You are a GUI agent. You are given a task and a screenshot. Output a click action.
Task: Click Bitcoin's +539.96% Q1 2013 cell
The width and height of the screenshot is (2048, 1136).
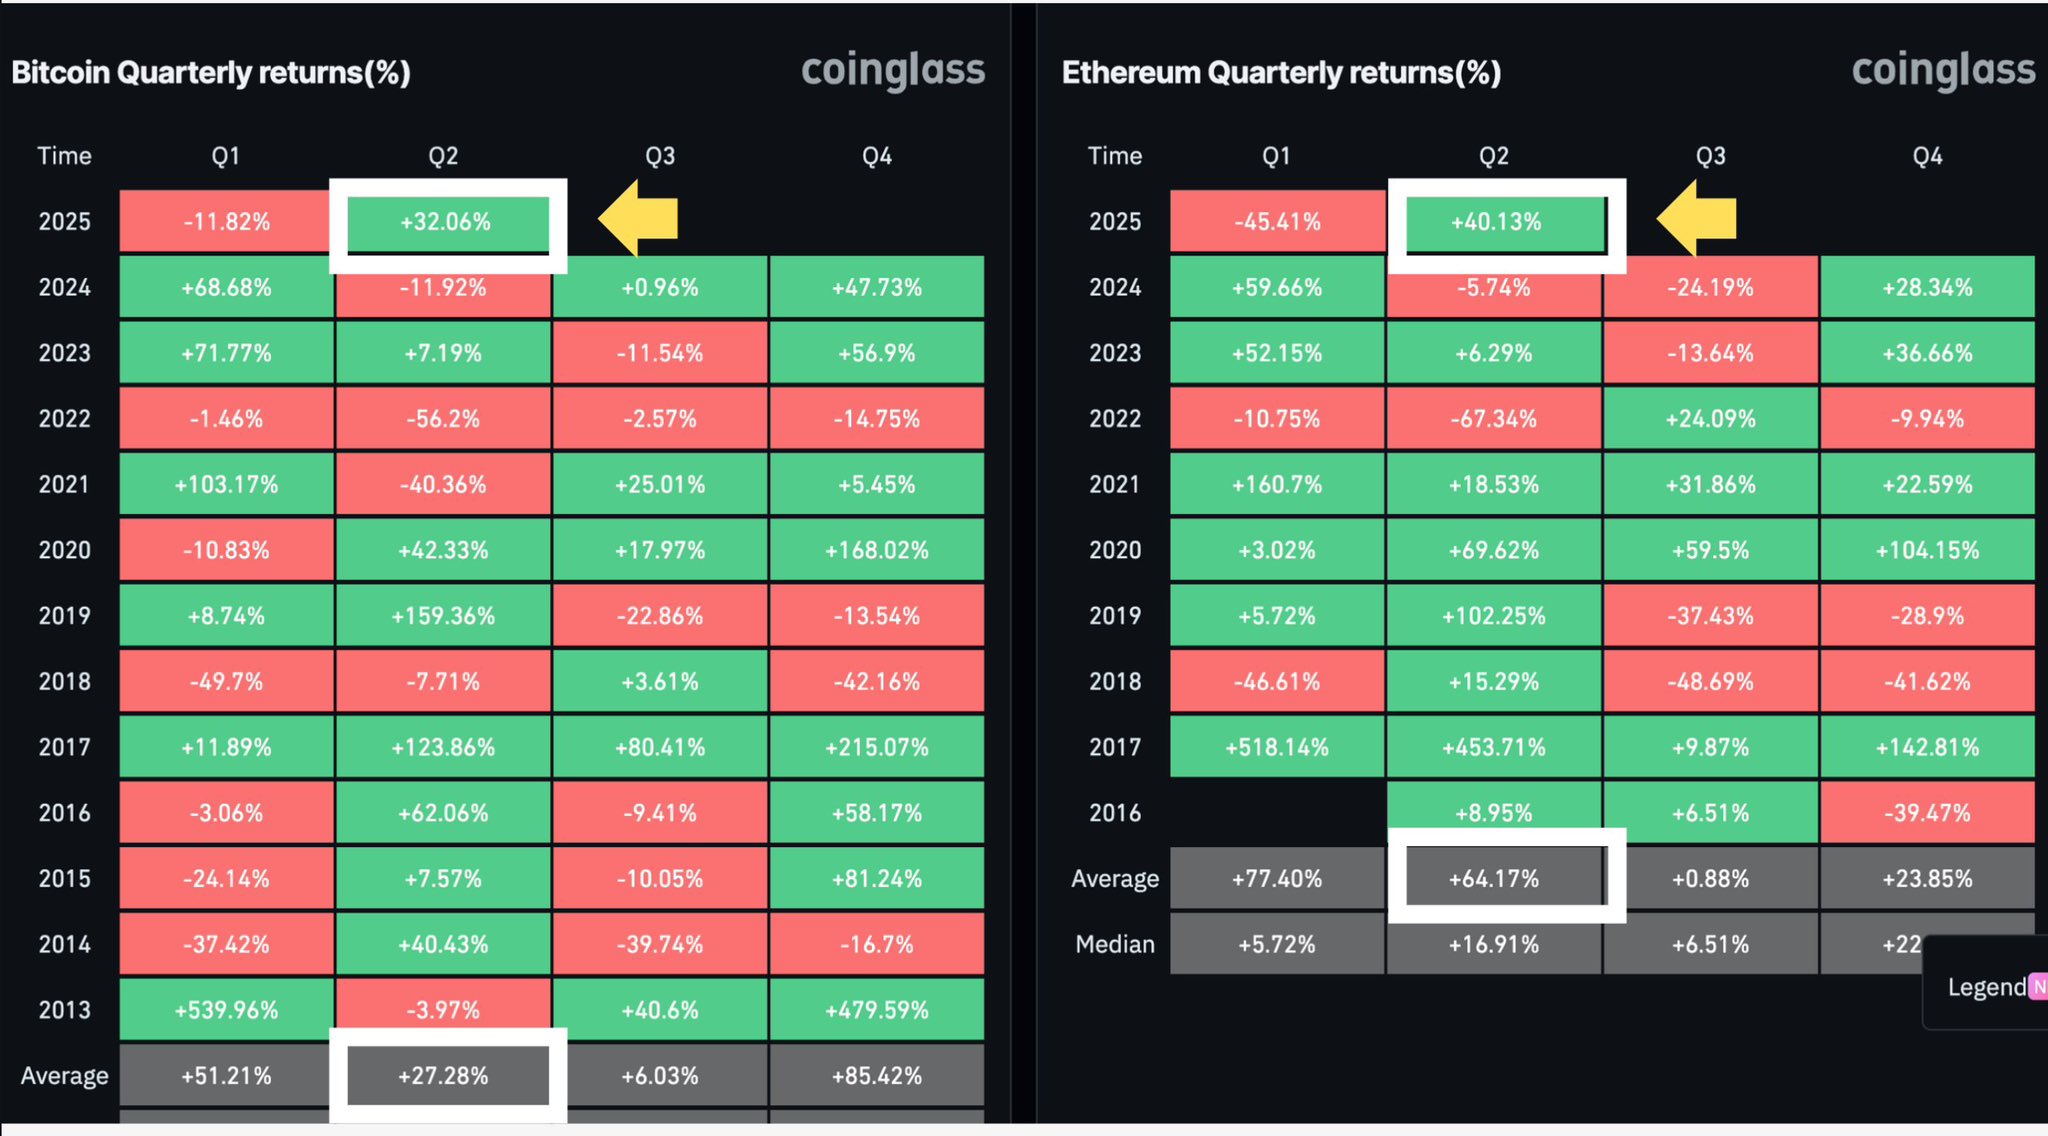pos(227,1010)
